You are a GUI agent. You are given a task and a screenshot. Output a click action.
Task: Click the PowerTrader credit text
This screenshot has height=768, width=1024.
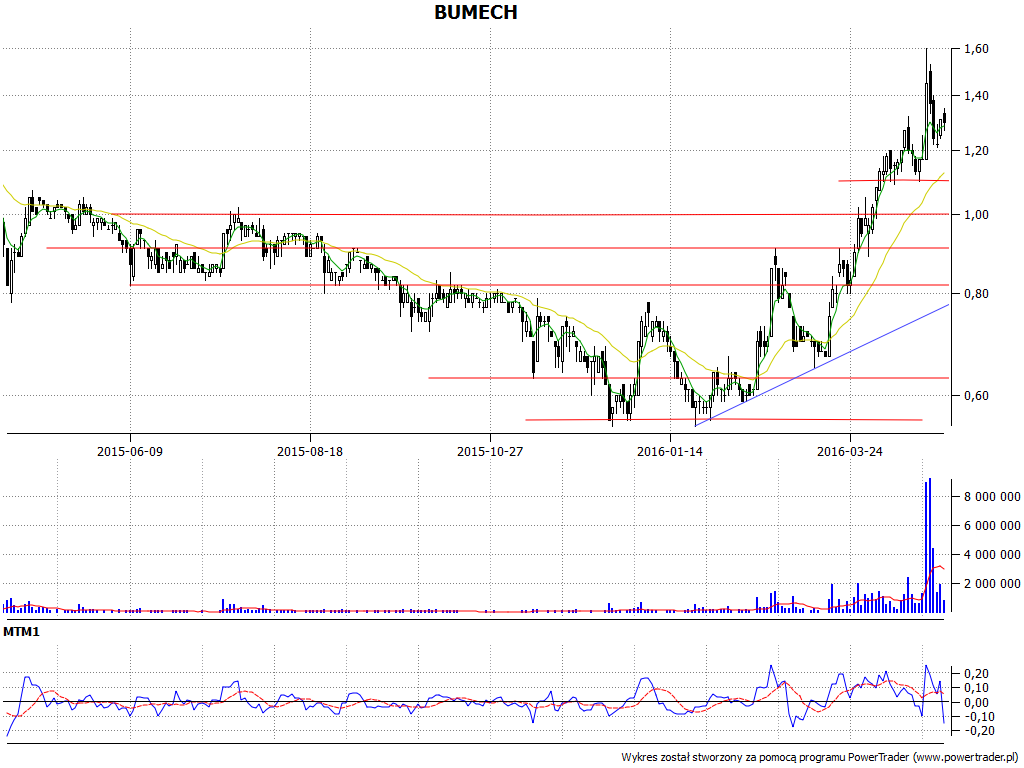click(819, 758)
